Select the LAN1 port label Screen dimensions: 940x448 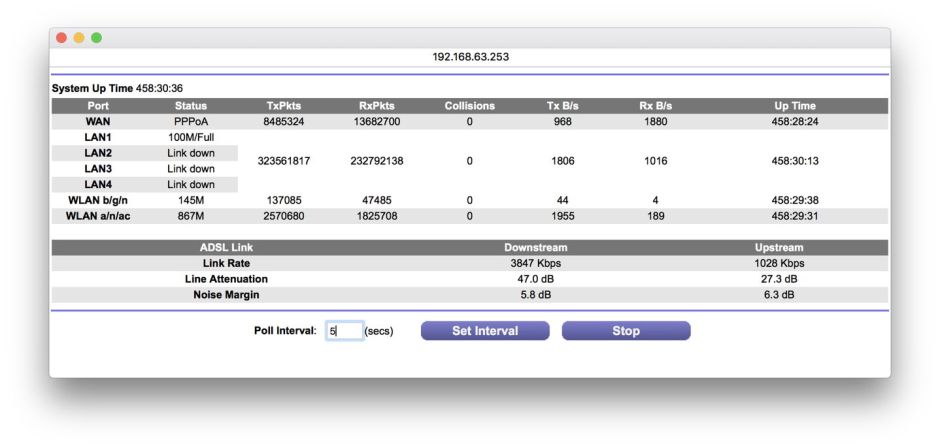pos(97,137)
